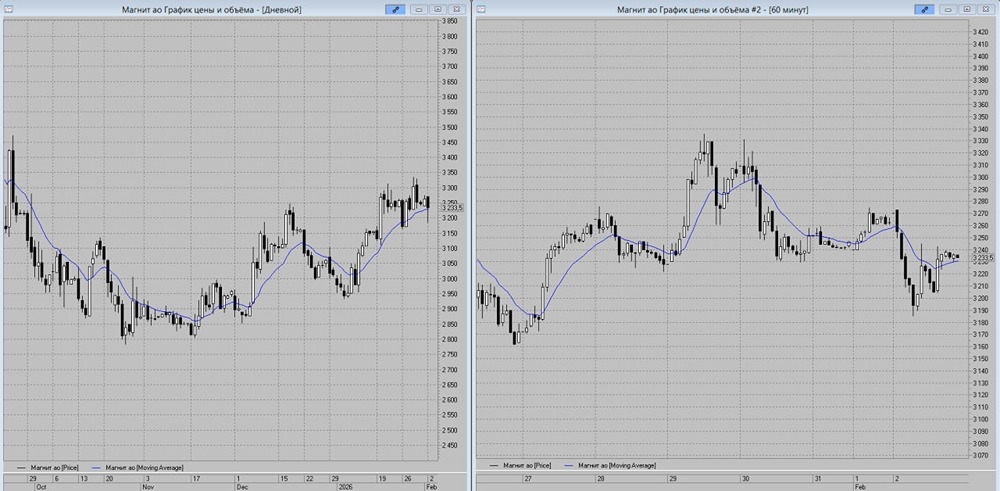Click the Nov month label on the daily time axis
Viewport: 1000px width, 491px height.
[147, 486]
